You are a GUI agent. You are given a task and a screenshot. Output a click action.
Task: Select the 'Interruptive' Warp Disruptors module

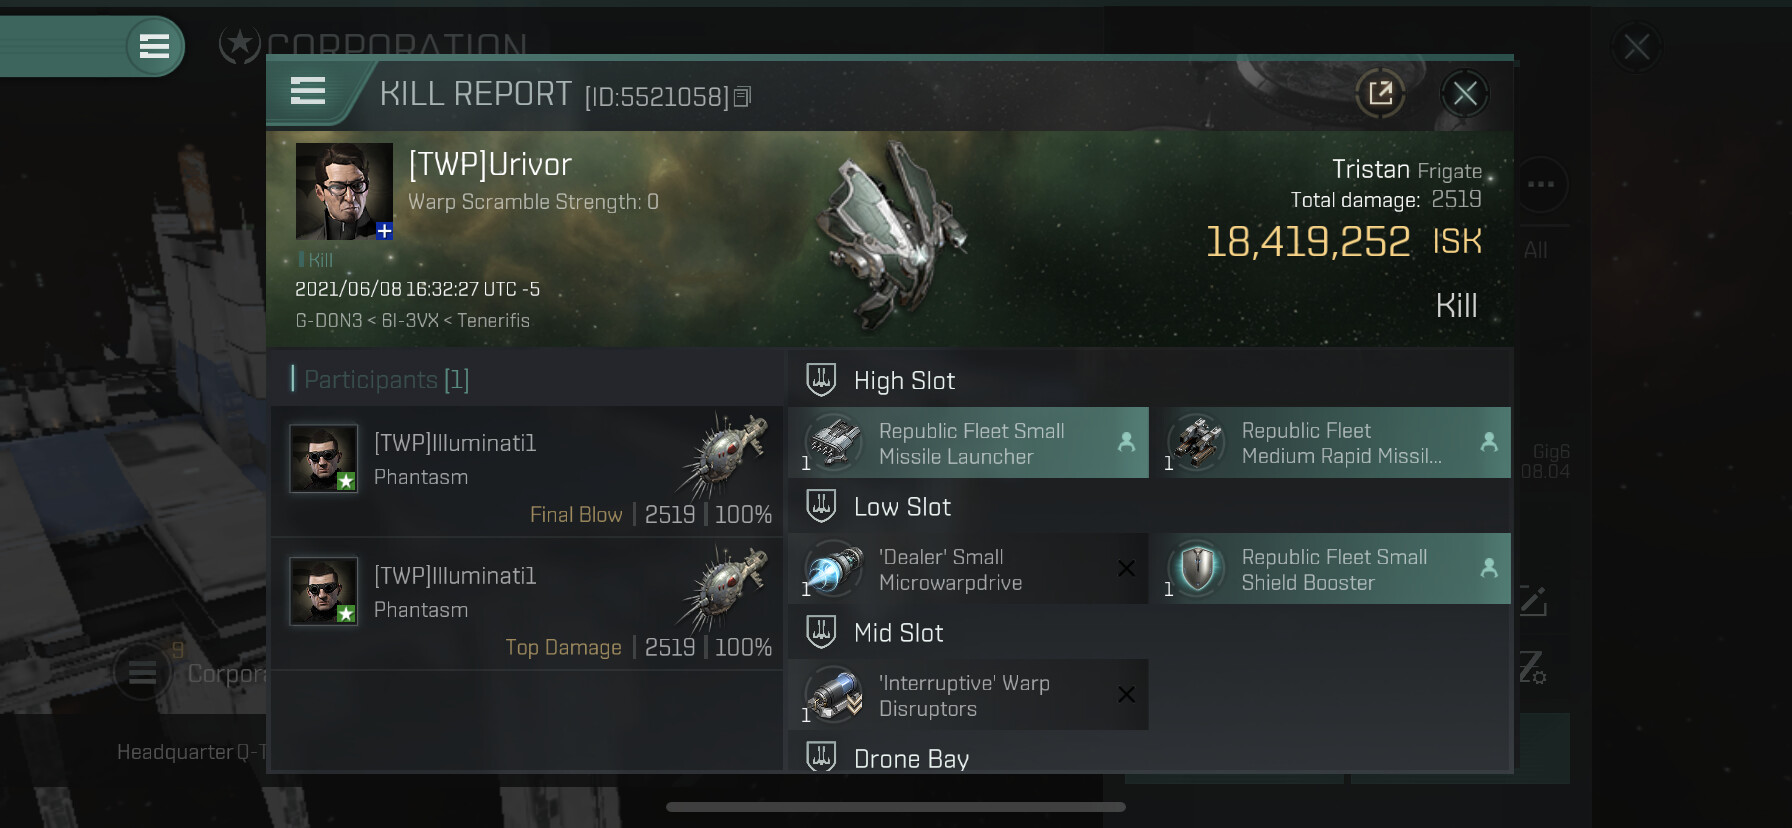click(x=968, y=695)
